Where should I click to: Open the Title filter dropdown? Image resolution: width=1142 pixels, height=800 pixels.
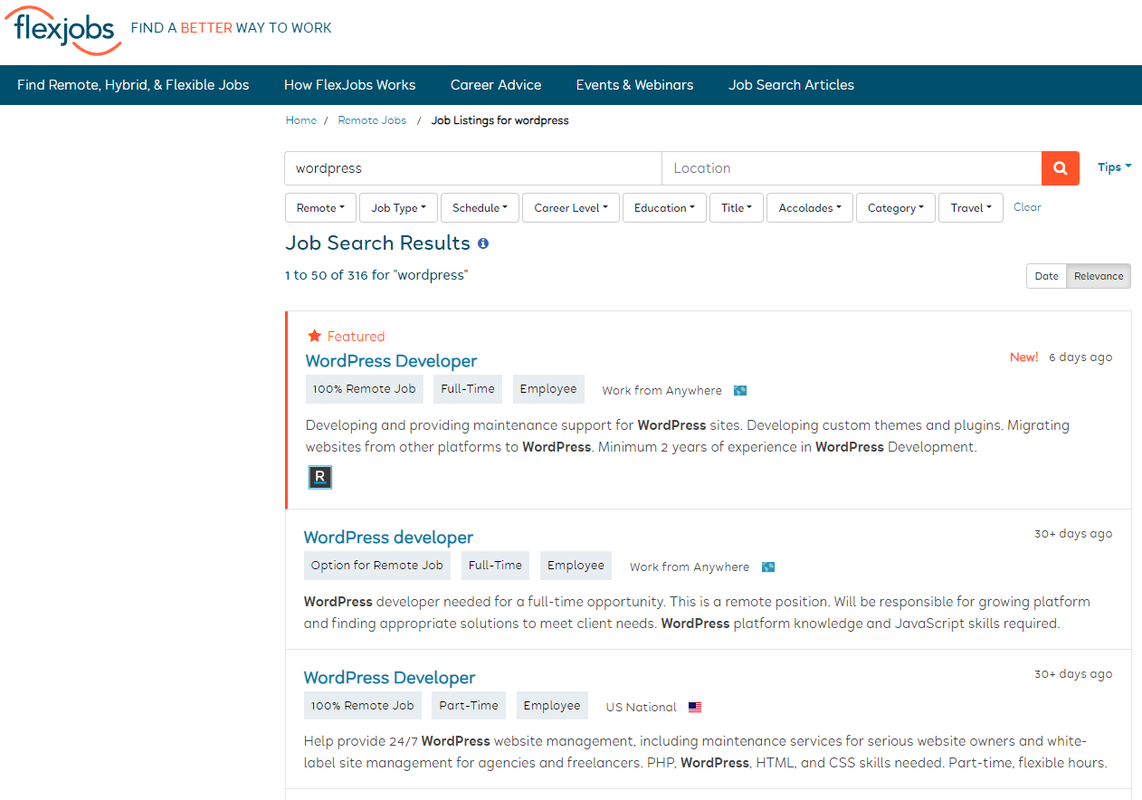(x=736, y=208)
